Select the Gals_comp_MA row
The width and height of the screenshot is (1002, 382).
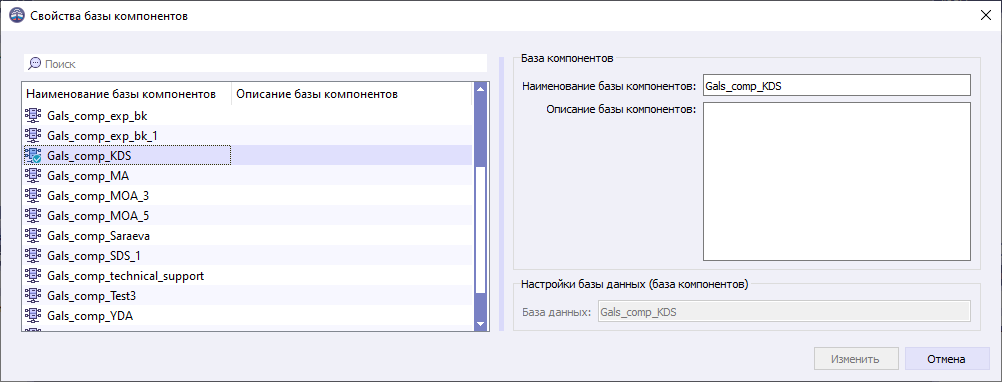click(x=247, y=175)
